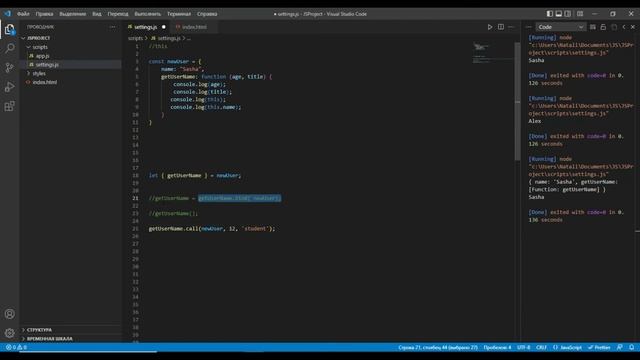Open app.js in the explorer

point(42,56)
